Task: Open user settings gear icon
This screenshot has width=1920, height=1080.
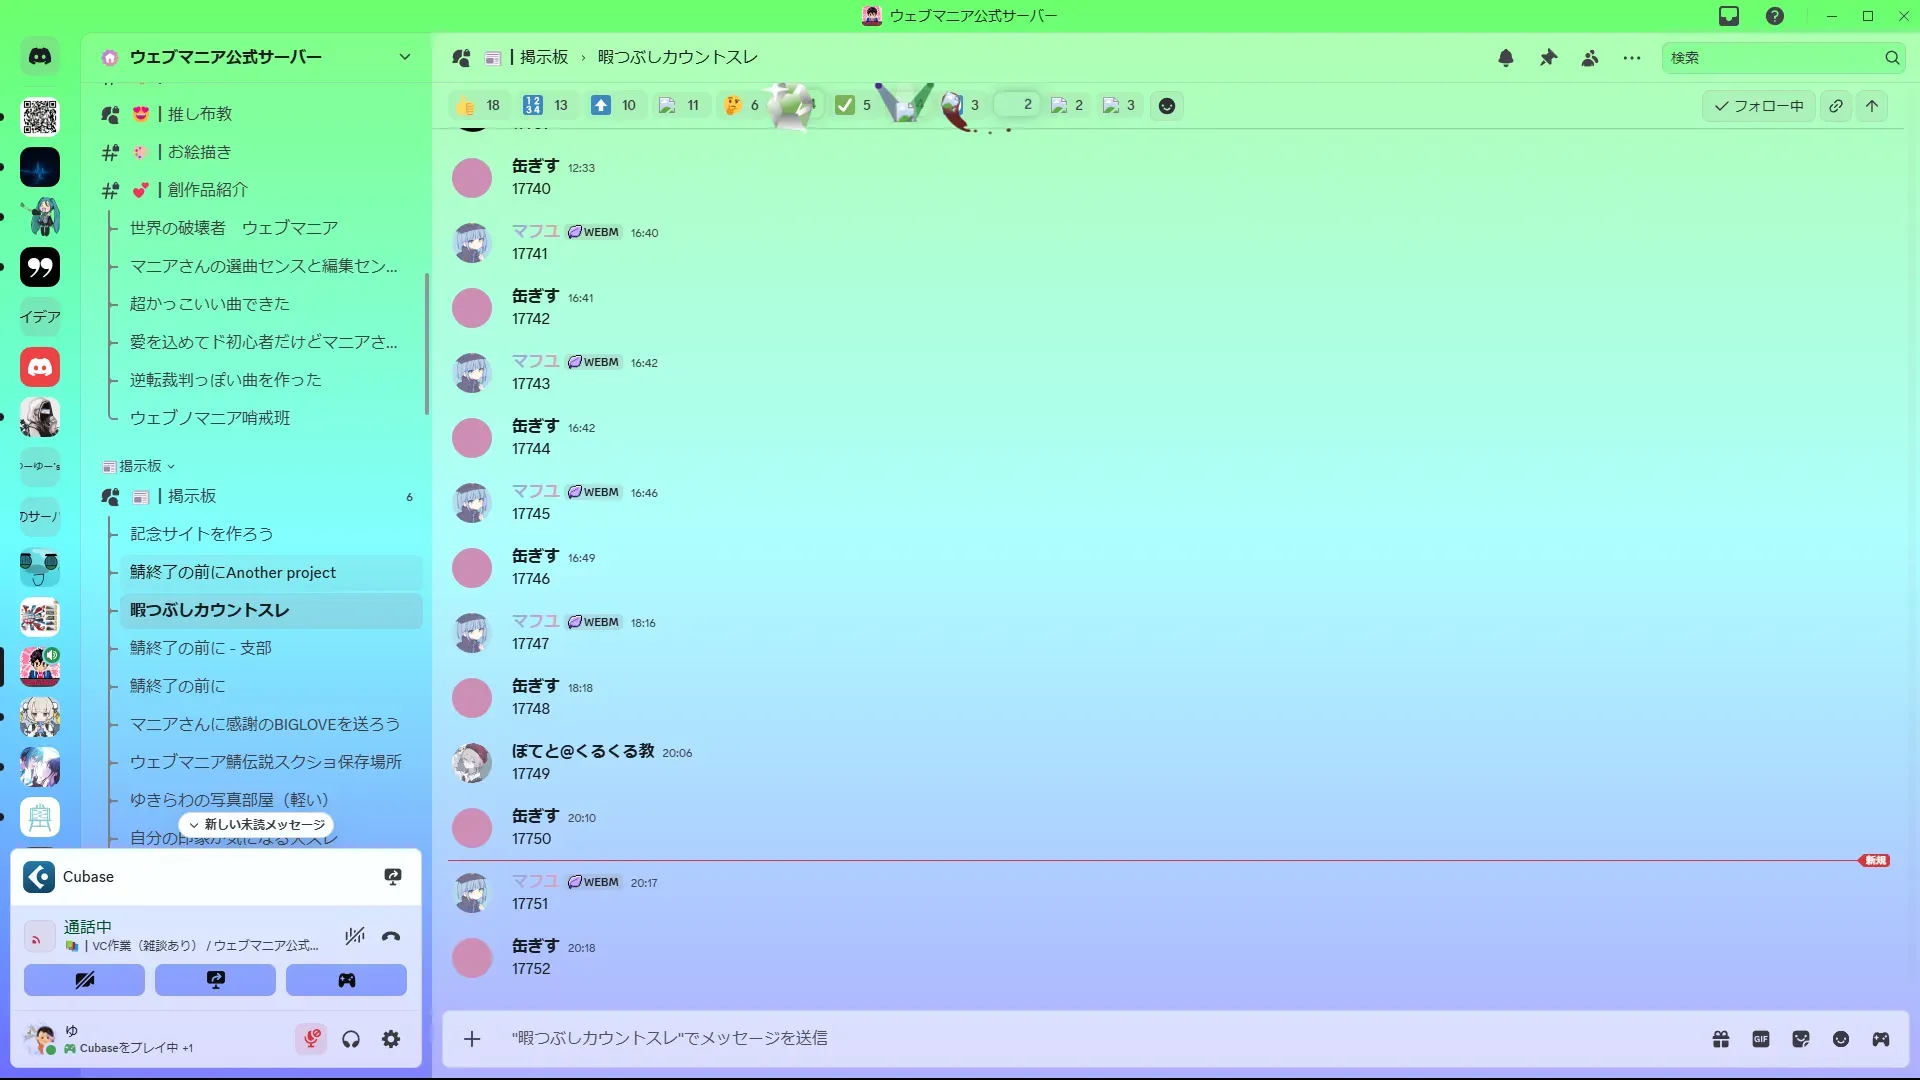Action: tap(391, 1040)
